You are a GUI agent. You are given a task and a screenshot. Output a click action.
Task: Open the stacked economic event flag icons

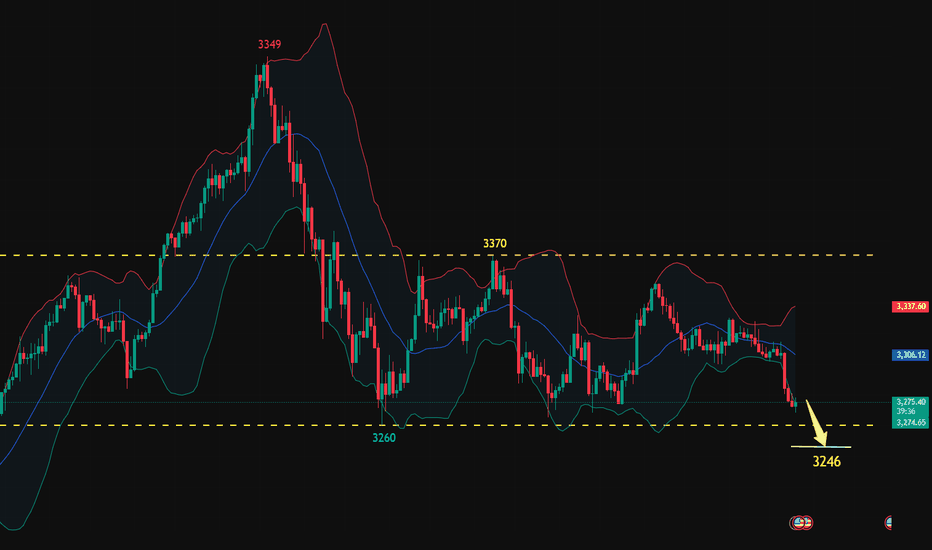pos(801,523)
